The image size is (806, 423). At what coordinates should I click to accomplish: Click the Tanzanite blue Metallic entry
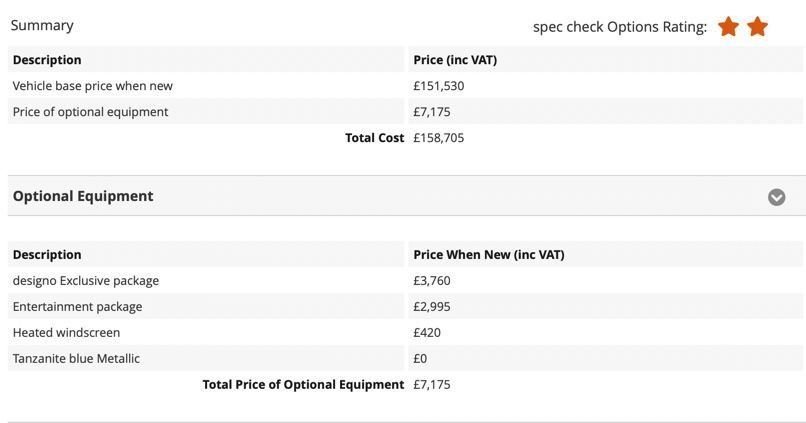[x=76, y=359]
